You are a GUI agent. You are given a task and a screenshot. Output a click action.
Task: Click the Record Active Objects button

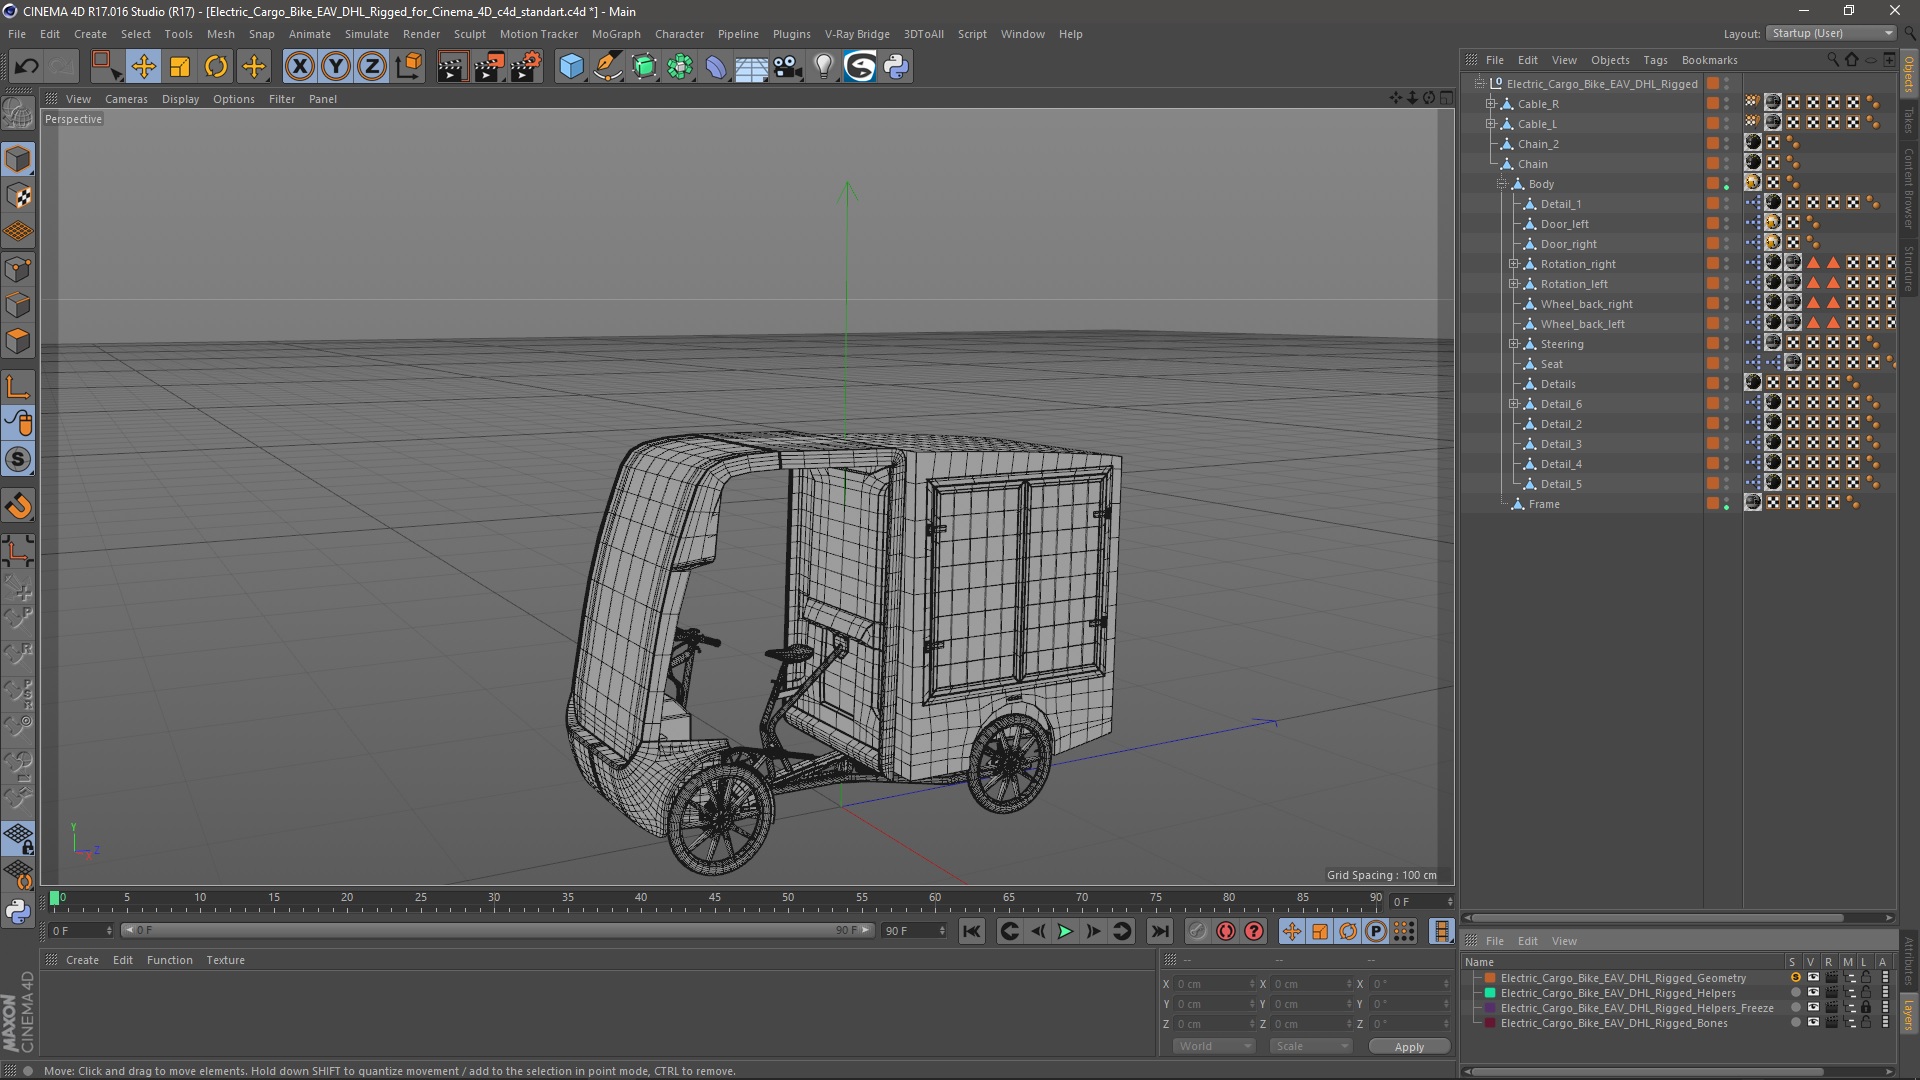tap(1197, 931)
